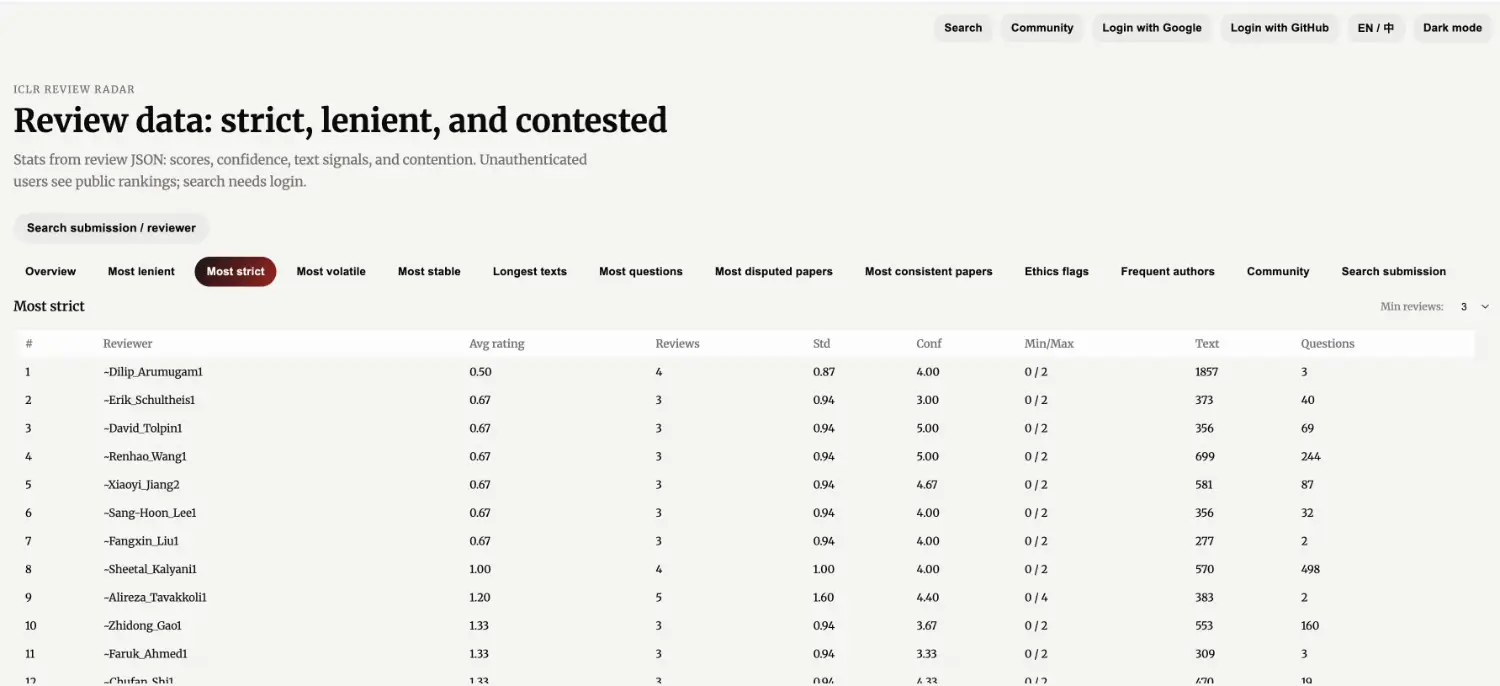Screen dimensions: 1500x686
Task: Select Most disputed papers tab
Action: pyautogui.click(x=774, y=272)
